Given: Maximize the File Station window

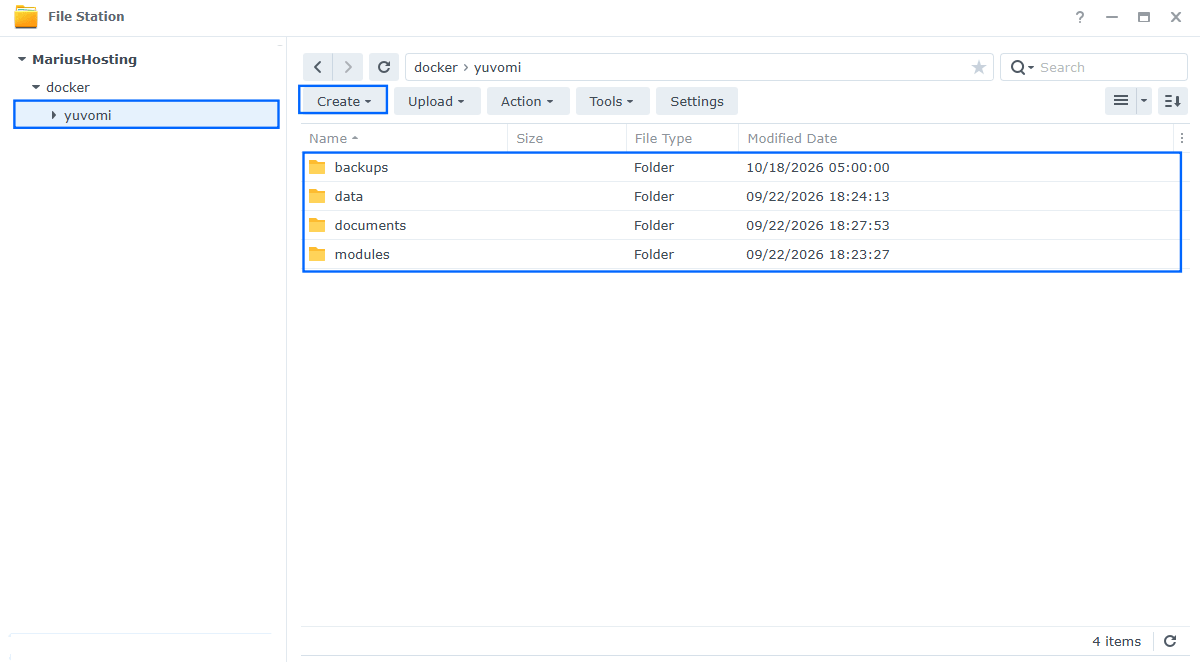Looking at the screenshot, I should point(1143,17).
